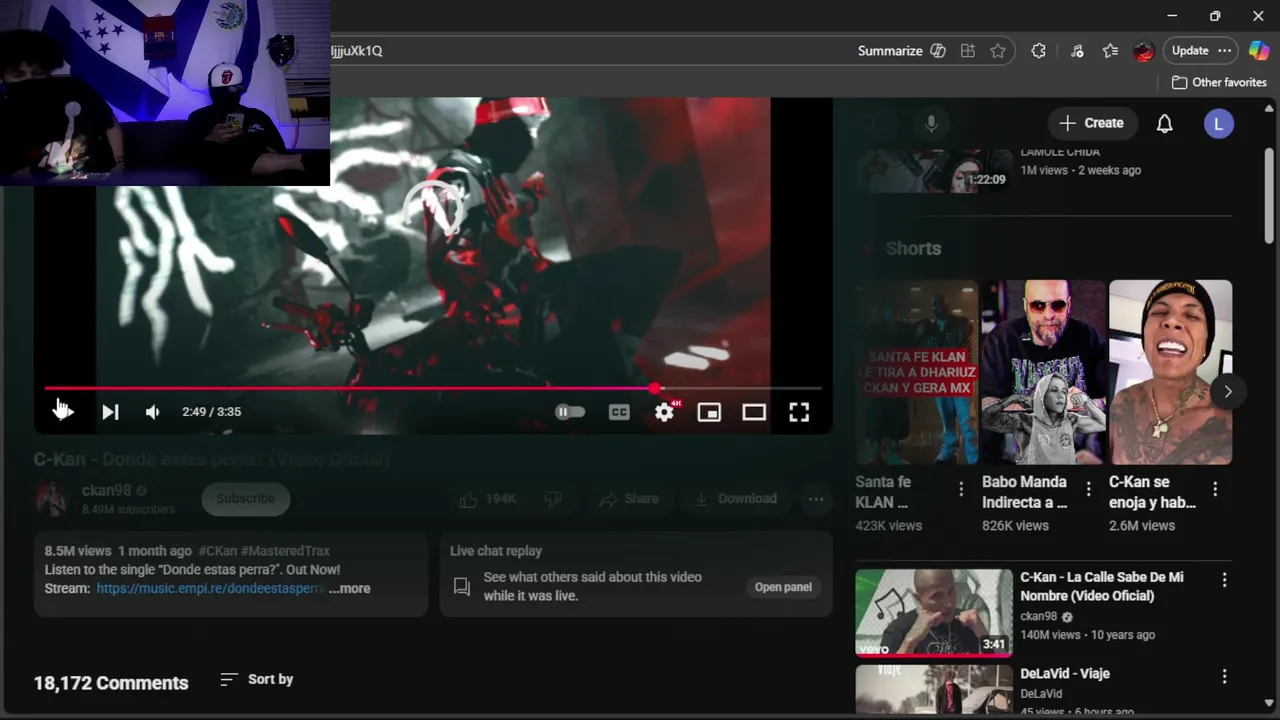Image resolution: width=1280 pixels, height=720 pixels.
Task: Open options for Babo Manda short
Action: point(1088,489)
